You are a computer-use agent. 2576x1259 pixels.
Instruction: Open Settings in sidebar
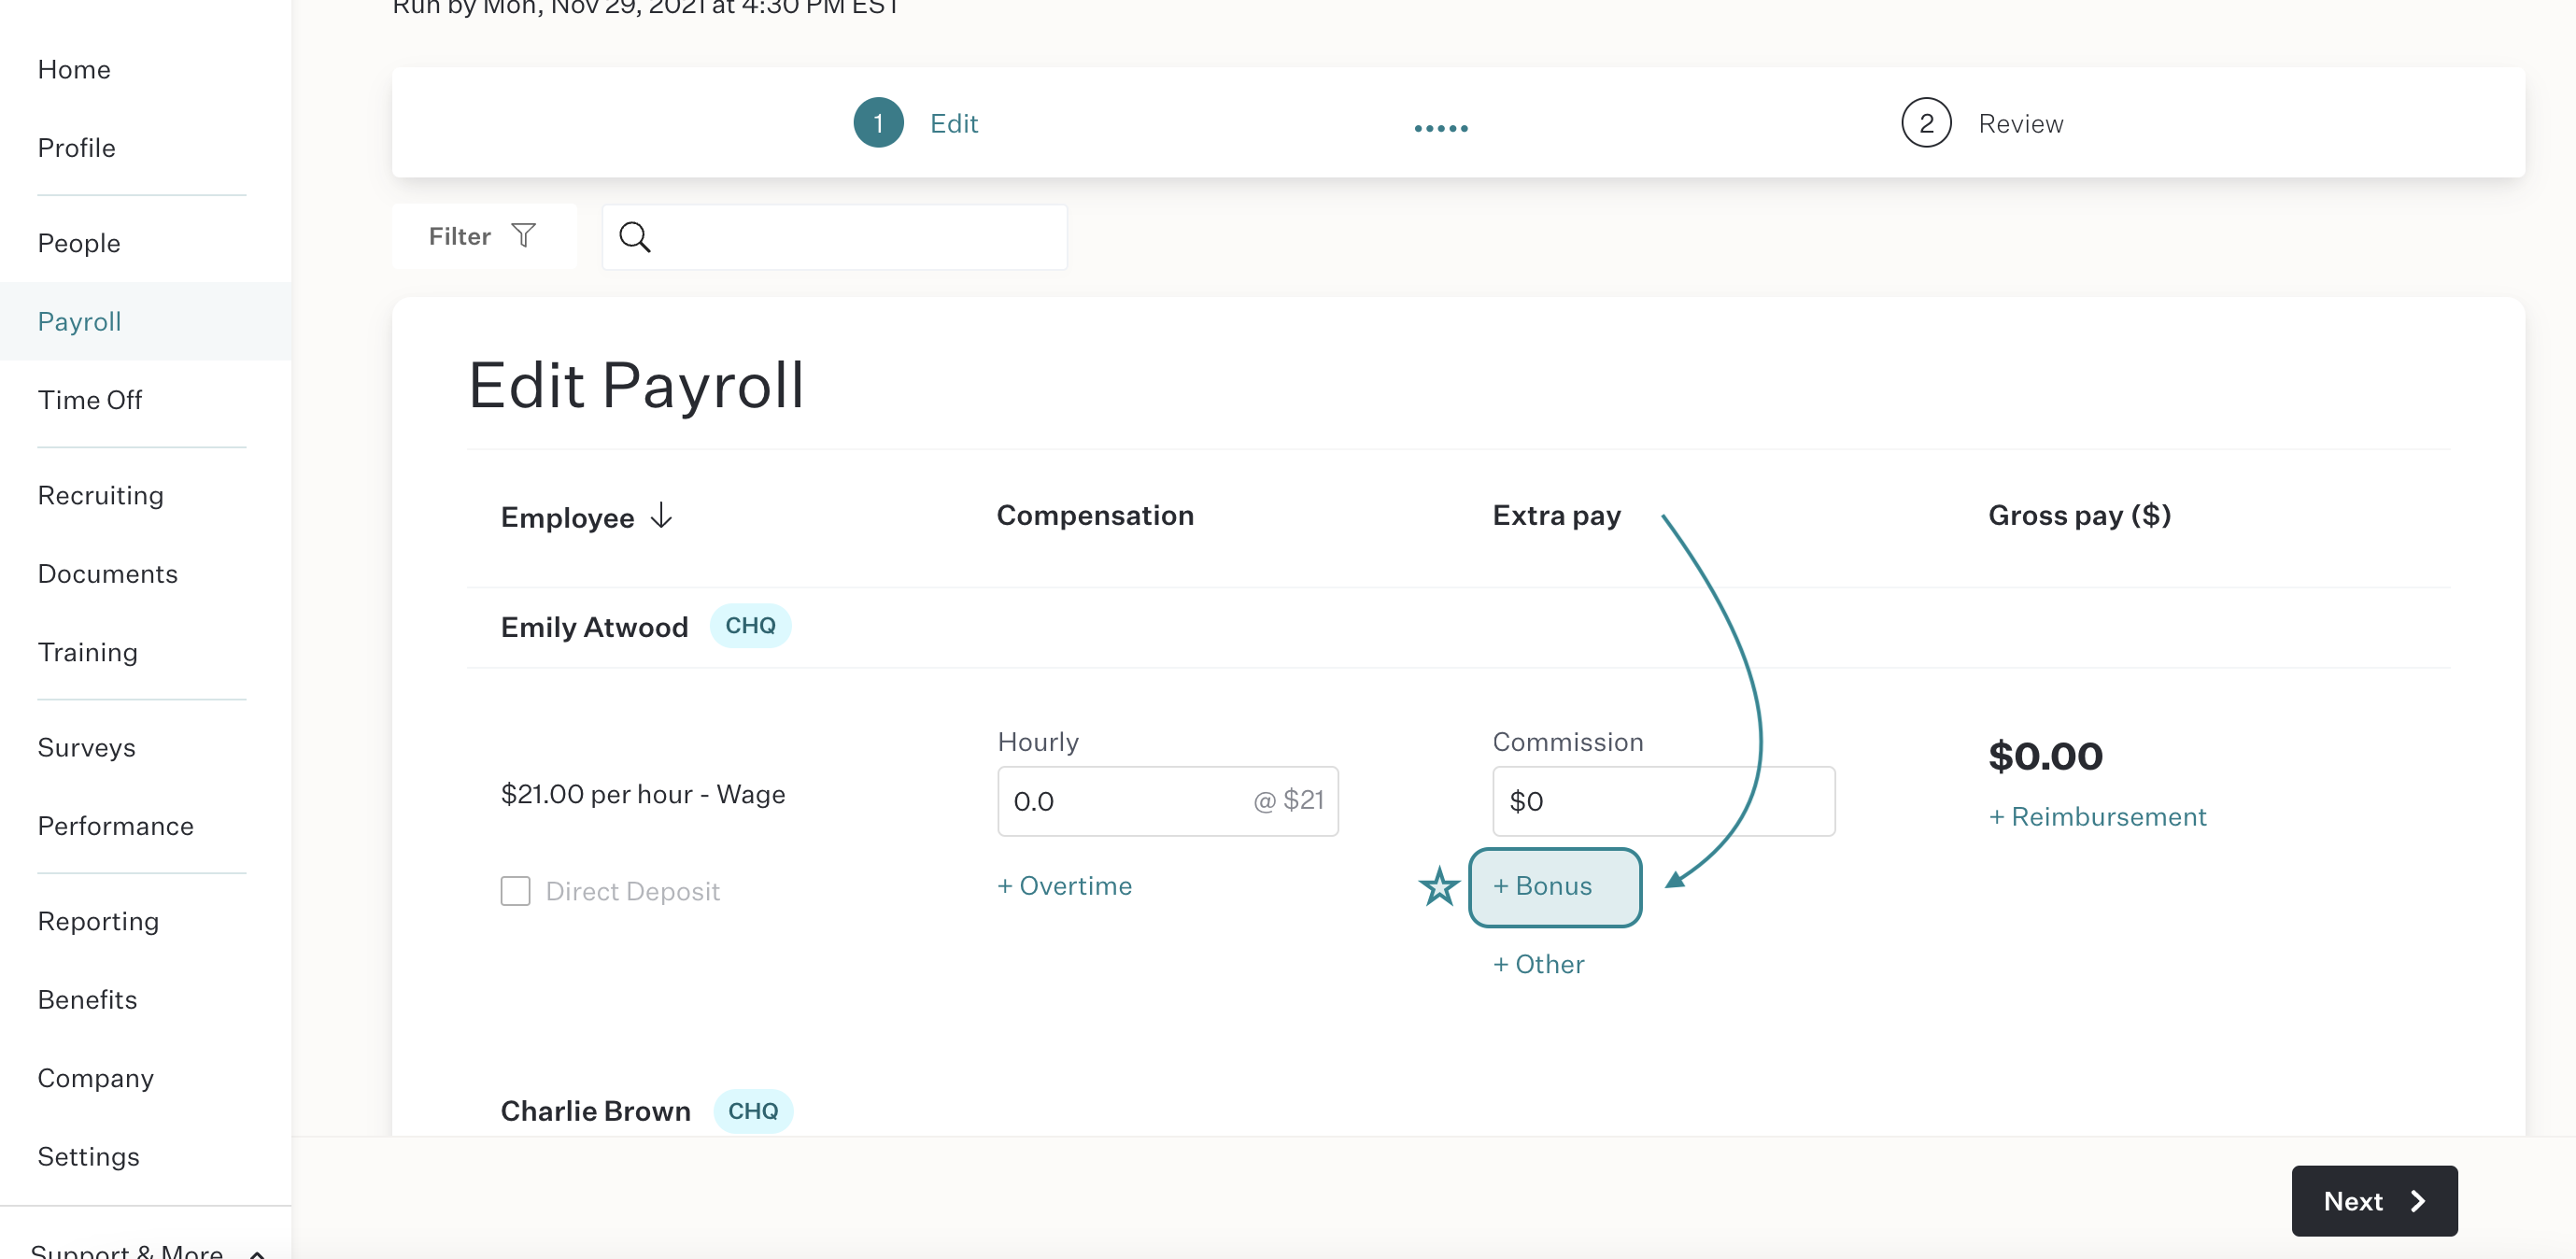coord(88,1156)
